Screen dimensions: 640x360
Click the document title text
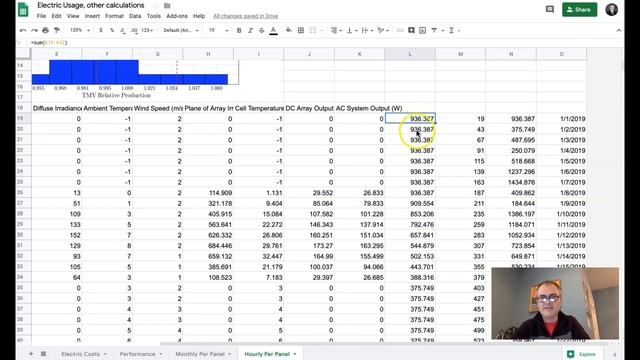point(91,5)
